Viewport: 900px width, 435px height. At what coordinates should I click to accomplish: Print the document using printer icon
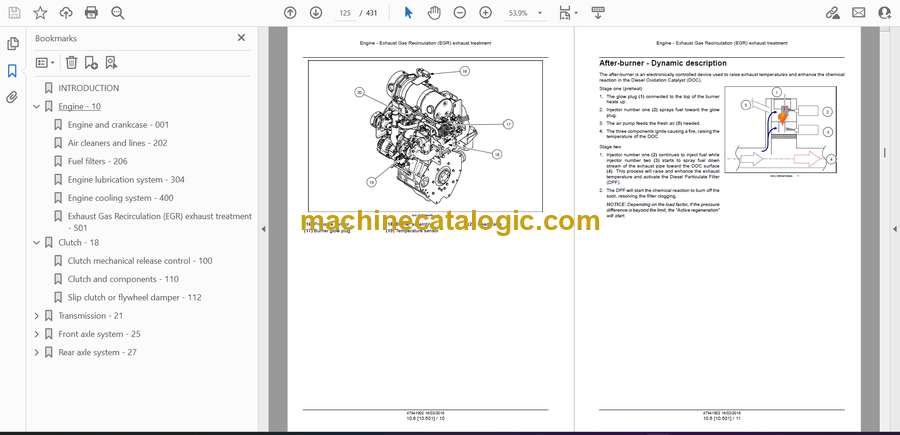(91, 13)
